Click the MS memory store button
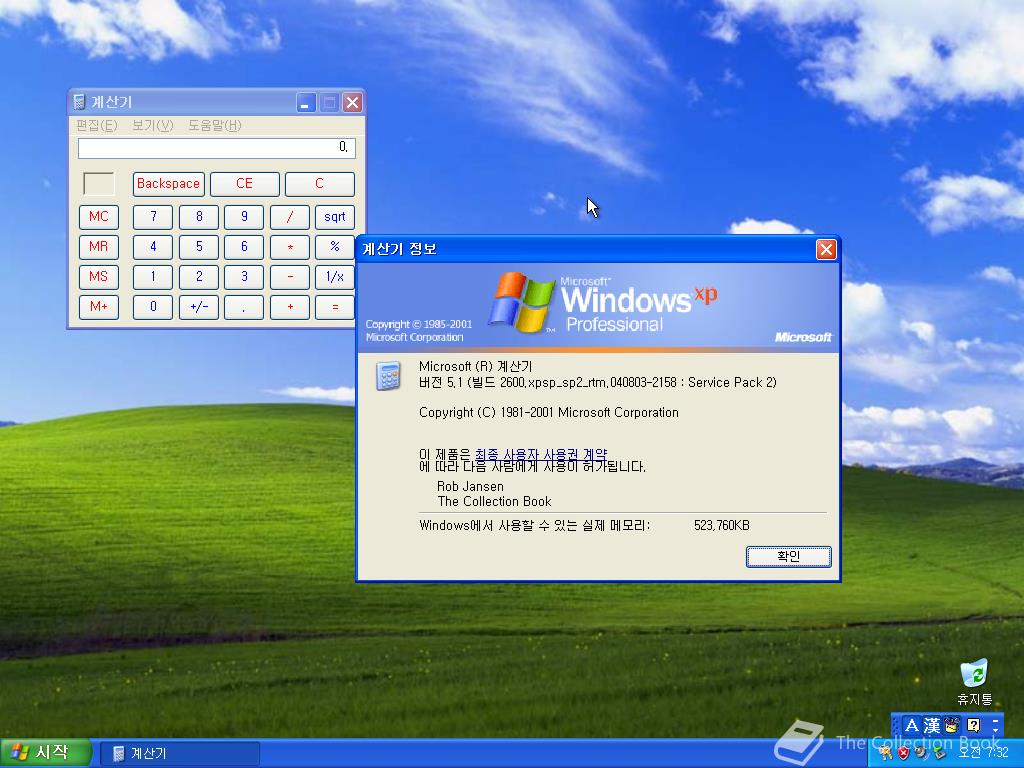Image resolution: width=1024 pixels, height=768 pixels. coord(99,277)
